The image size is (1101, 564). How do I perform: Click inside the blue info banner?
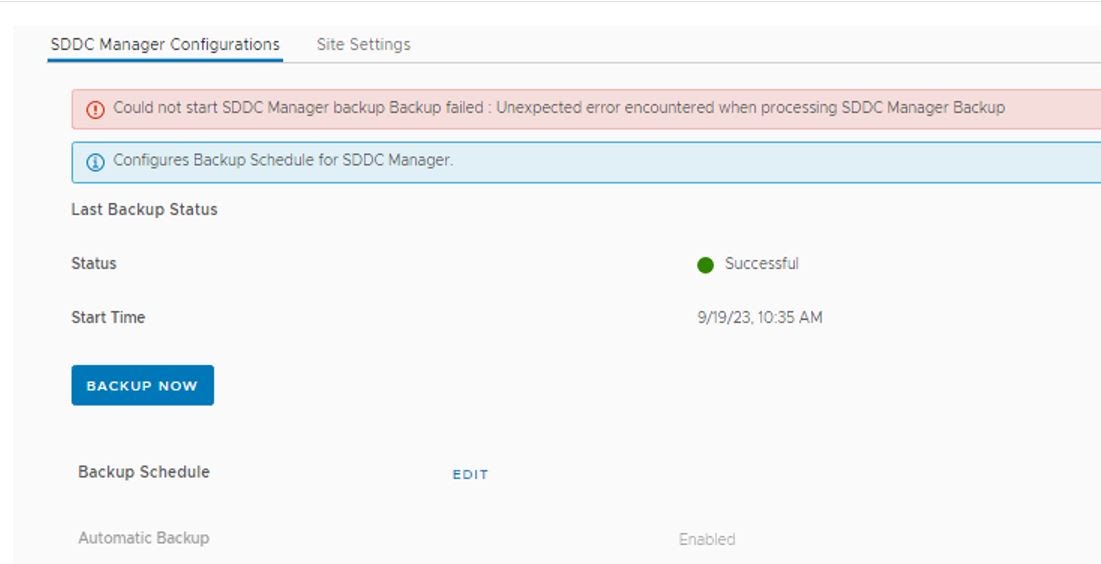(586, 162)
